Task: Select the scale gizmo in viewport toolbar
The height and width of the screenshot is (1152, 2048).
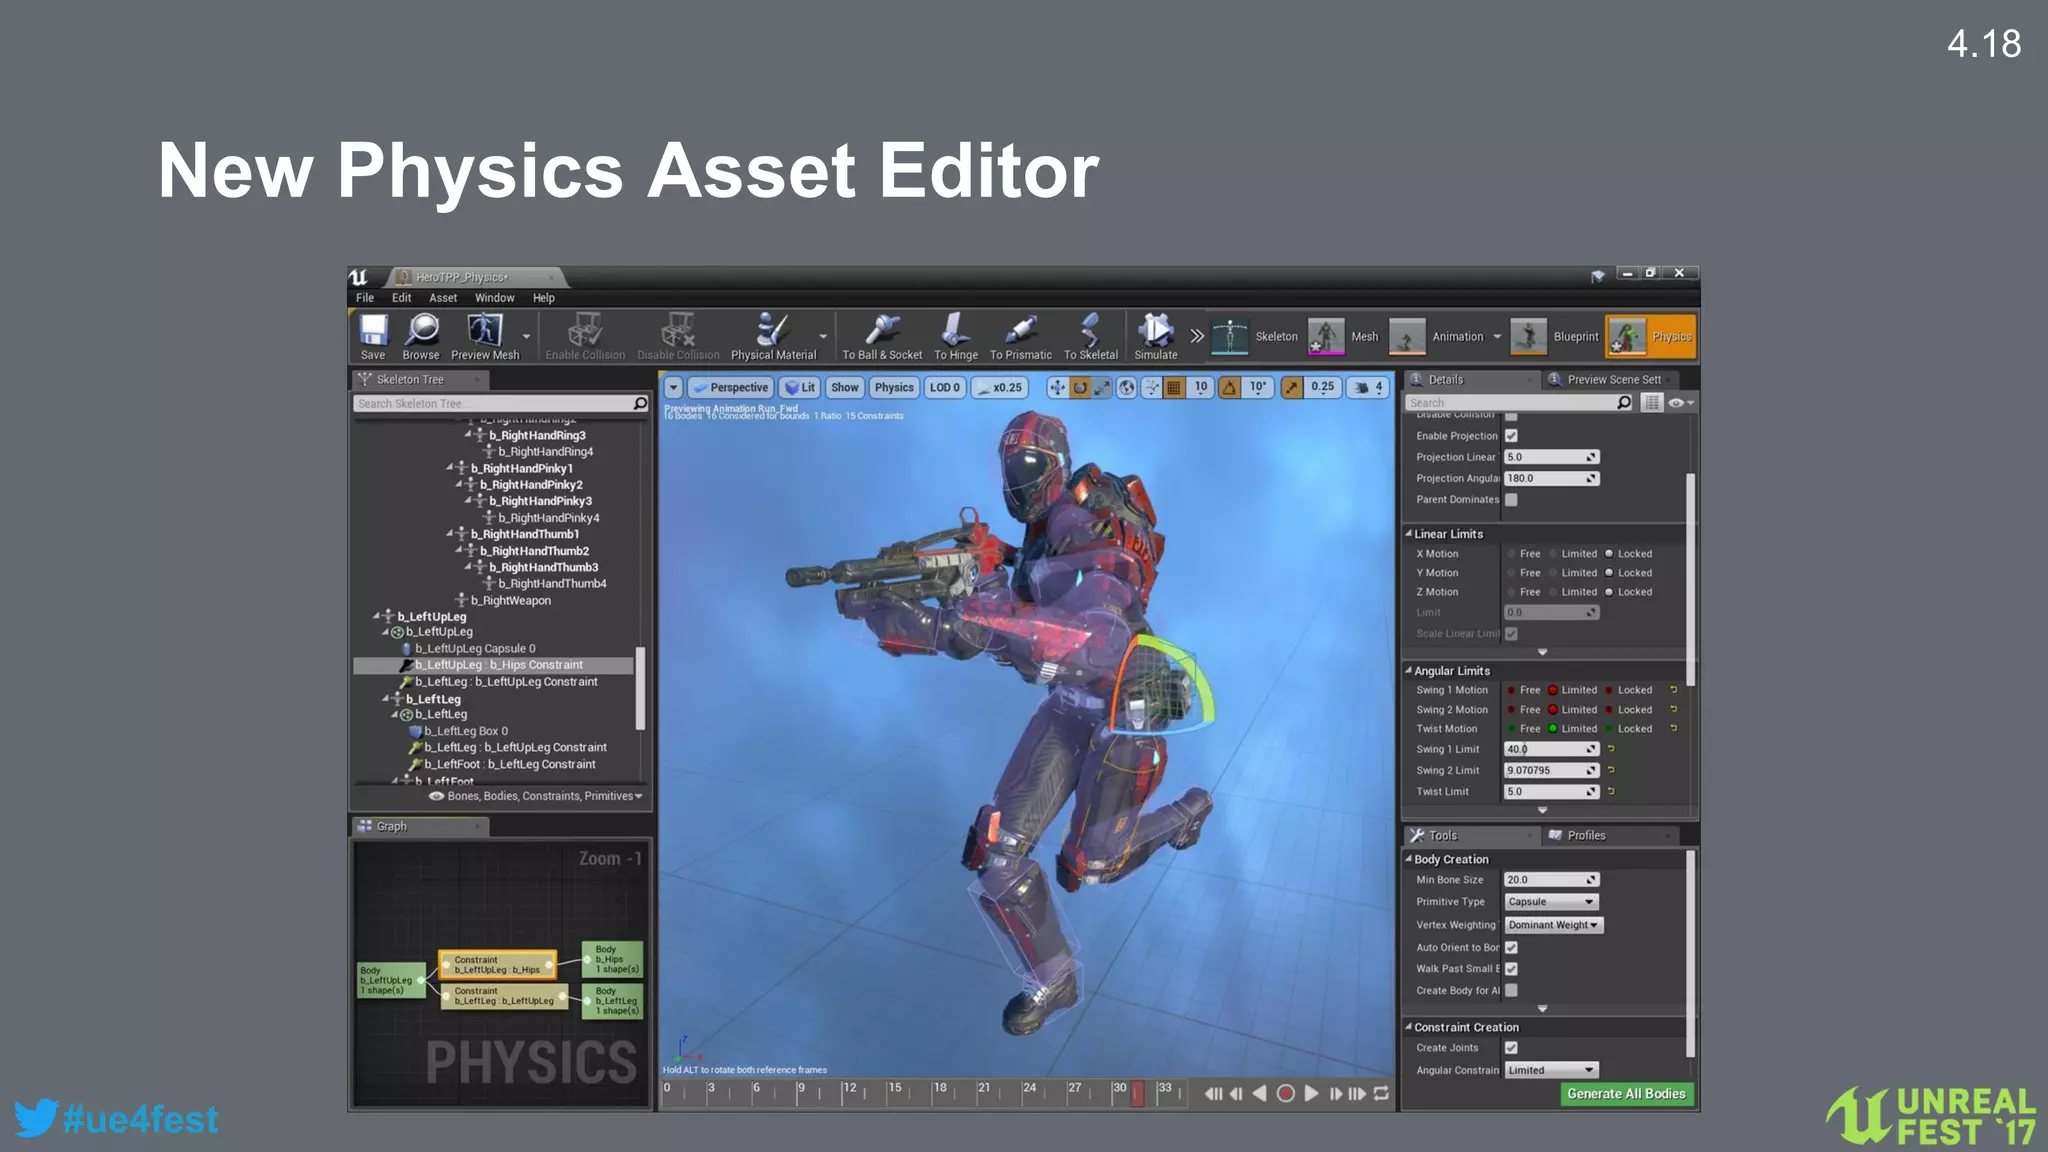Action: click(1102, 388)
